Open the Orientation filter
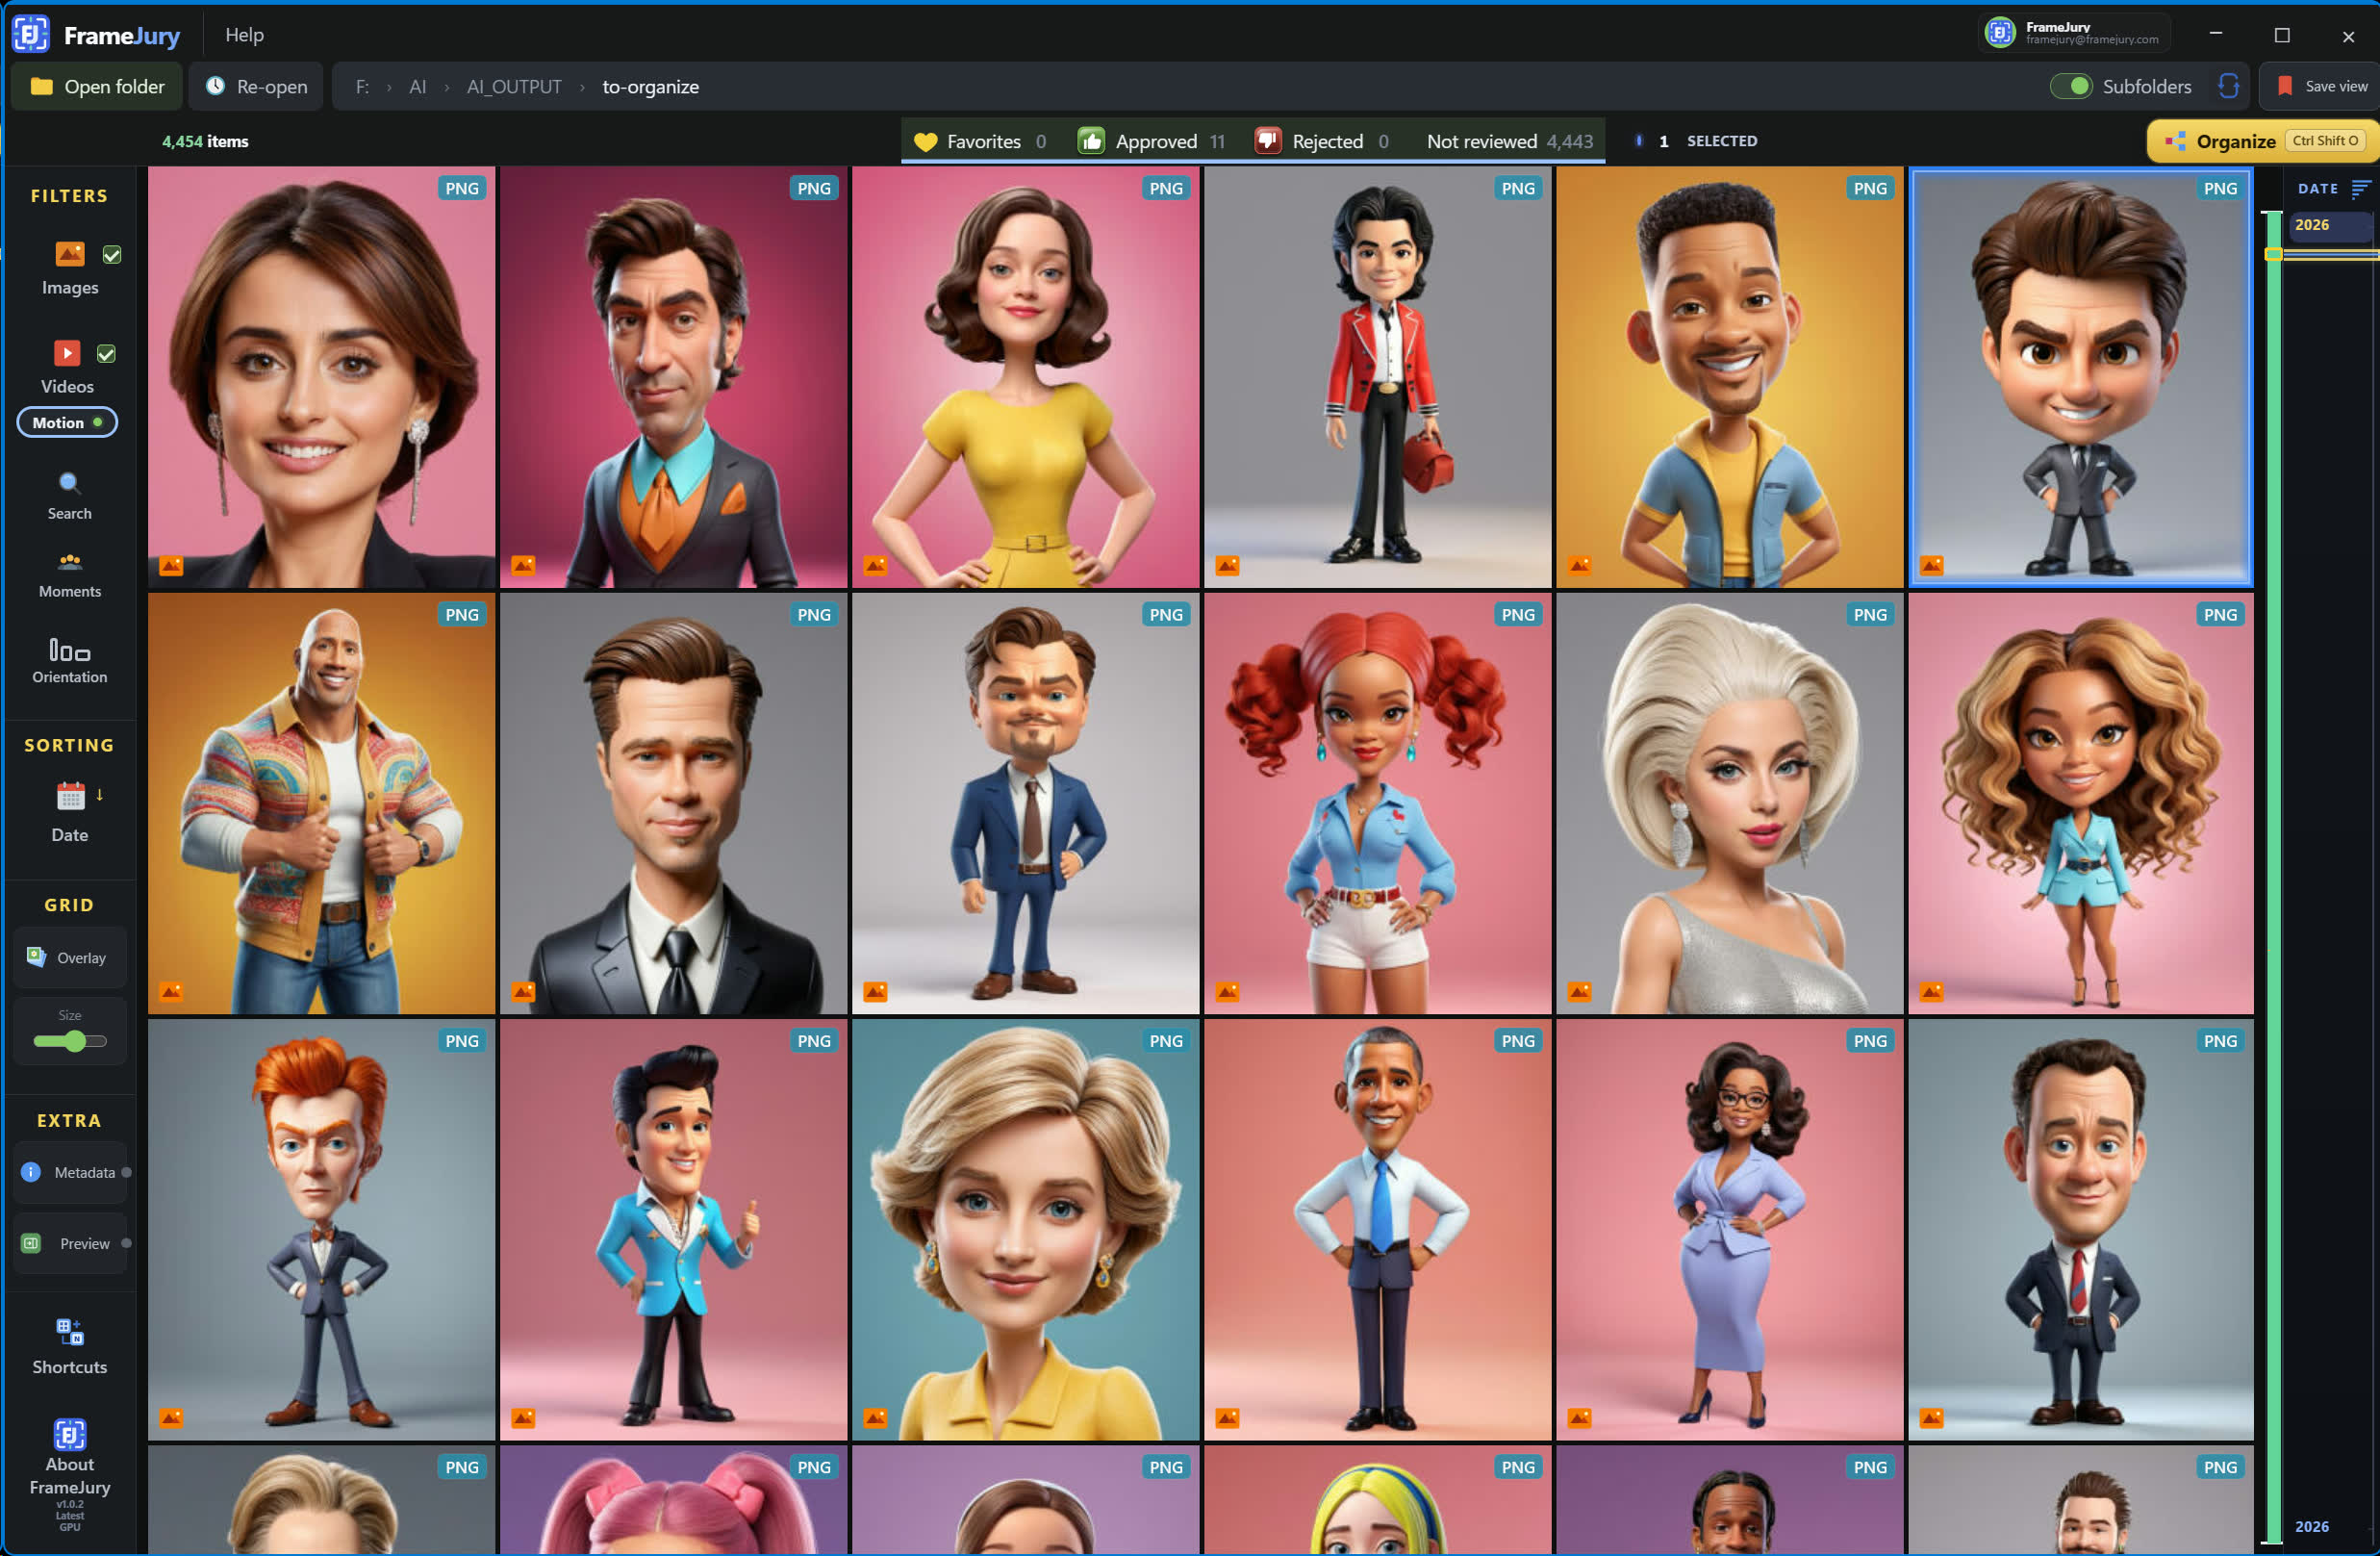The image size is (2380, 1556). (69, 661)
